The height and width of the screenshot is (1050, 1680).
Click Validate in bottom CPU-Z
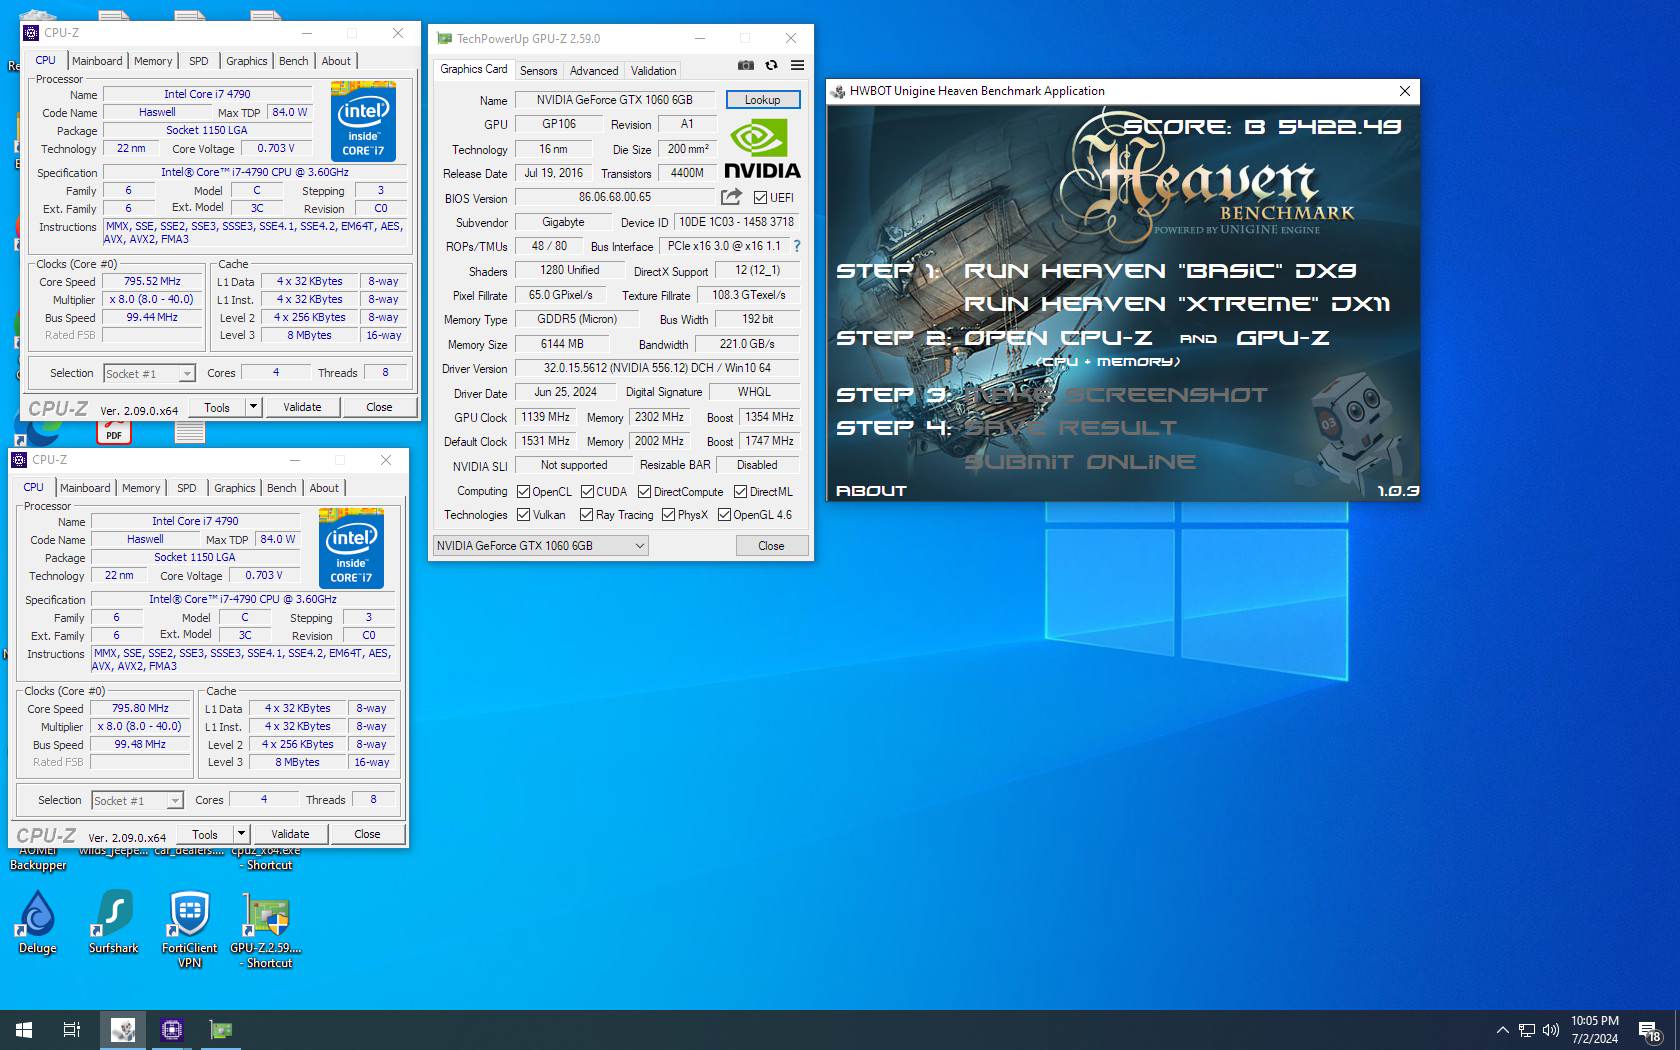[290, 834]
